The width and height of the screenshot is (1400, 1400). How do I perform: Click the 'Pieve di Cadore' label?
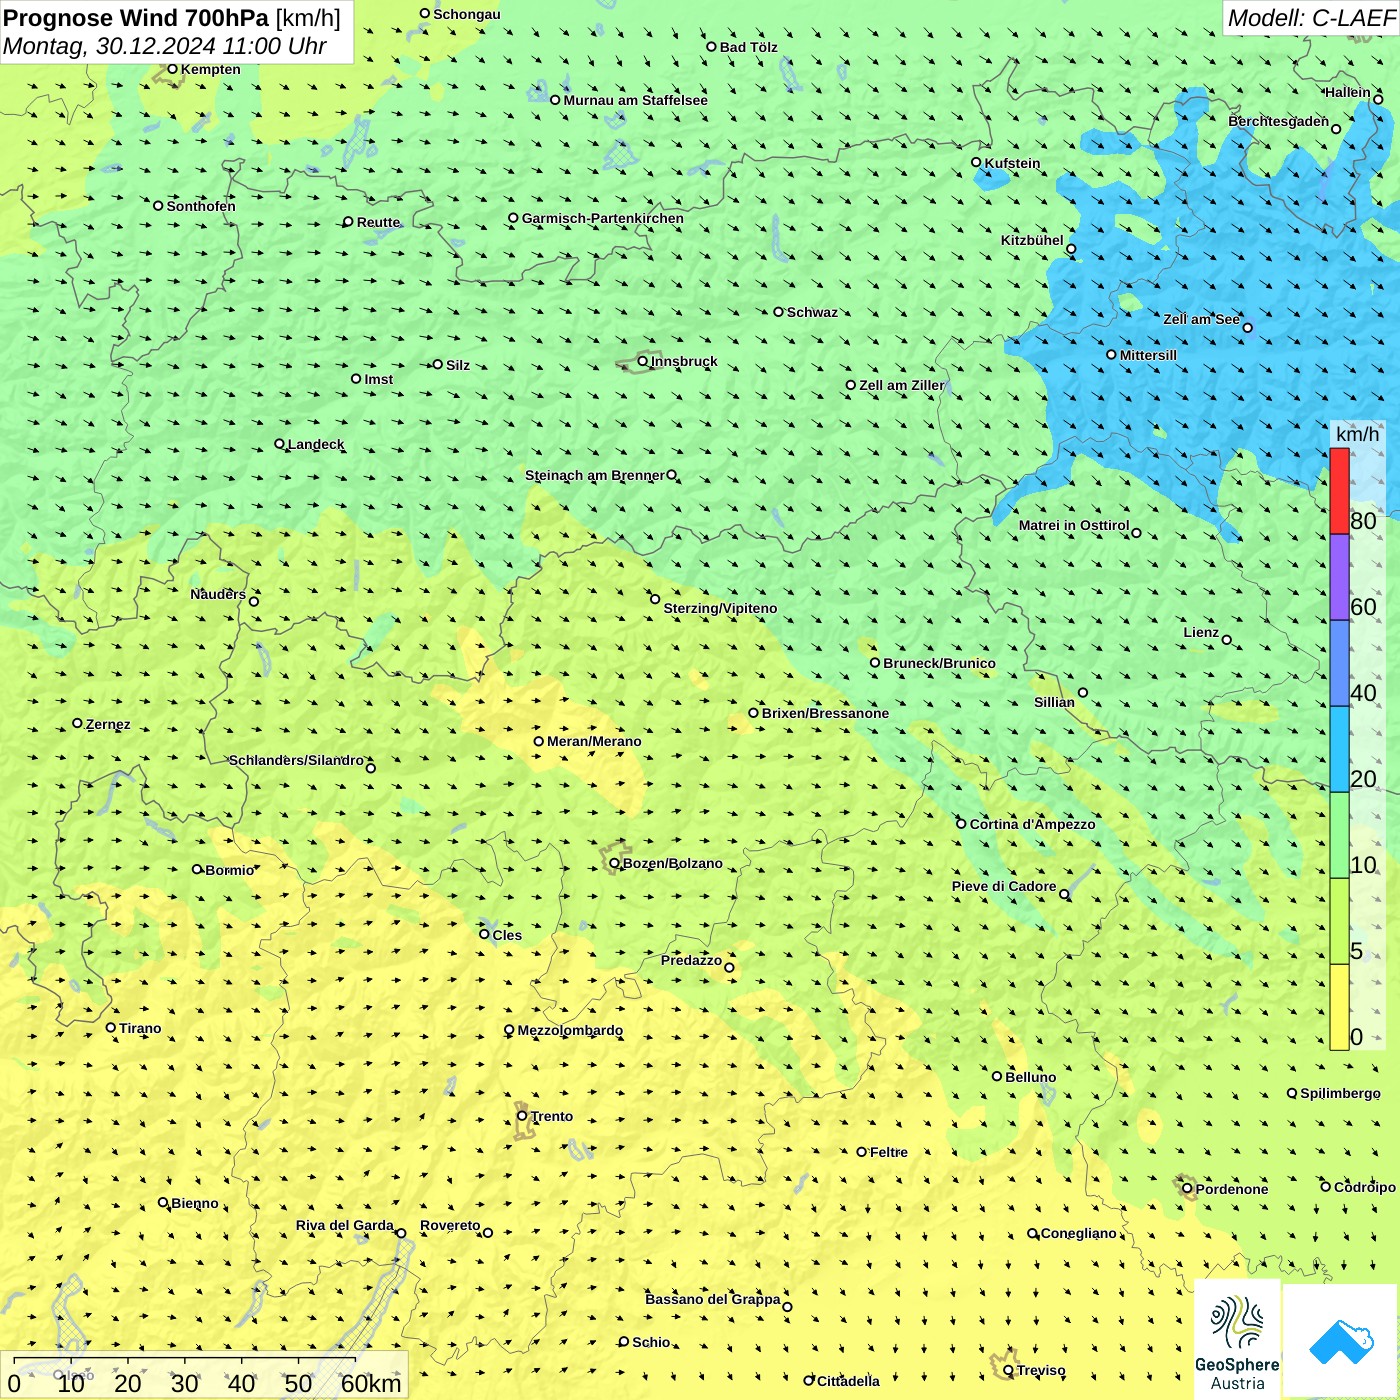click(x=1004, y=886)
